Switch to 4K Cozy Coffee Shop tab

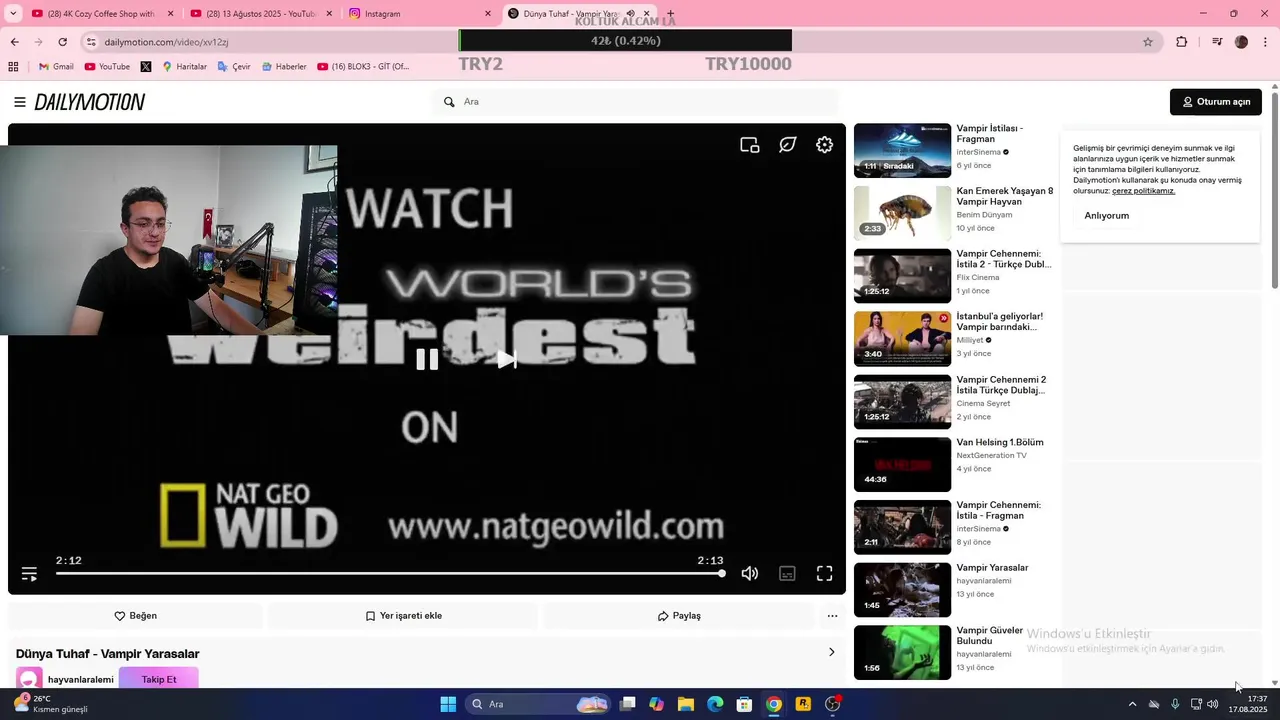click(100, 13)
